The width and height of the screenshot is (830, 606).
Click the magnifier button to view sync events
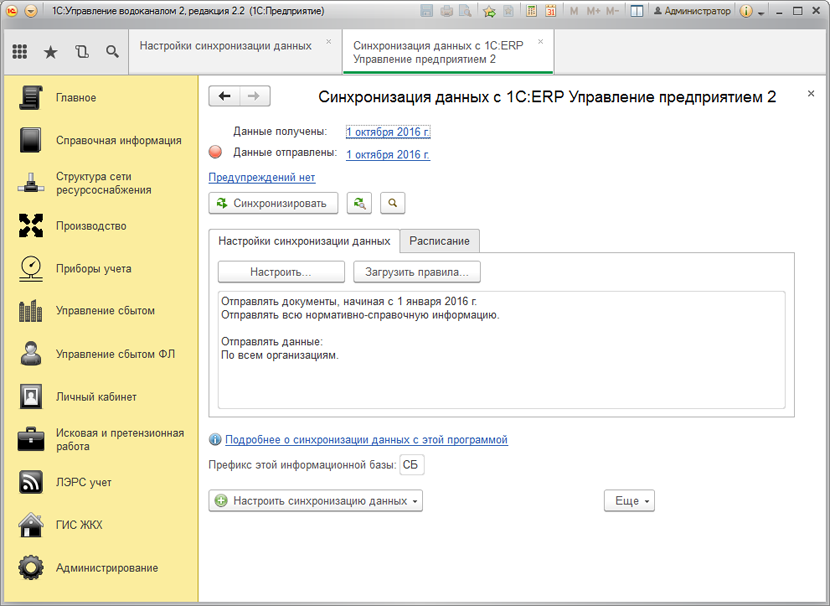(x=393, y=203)
